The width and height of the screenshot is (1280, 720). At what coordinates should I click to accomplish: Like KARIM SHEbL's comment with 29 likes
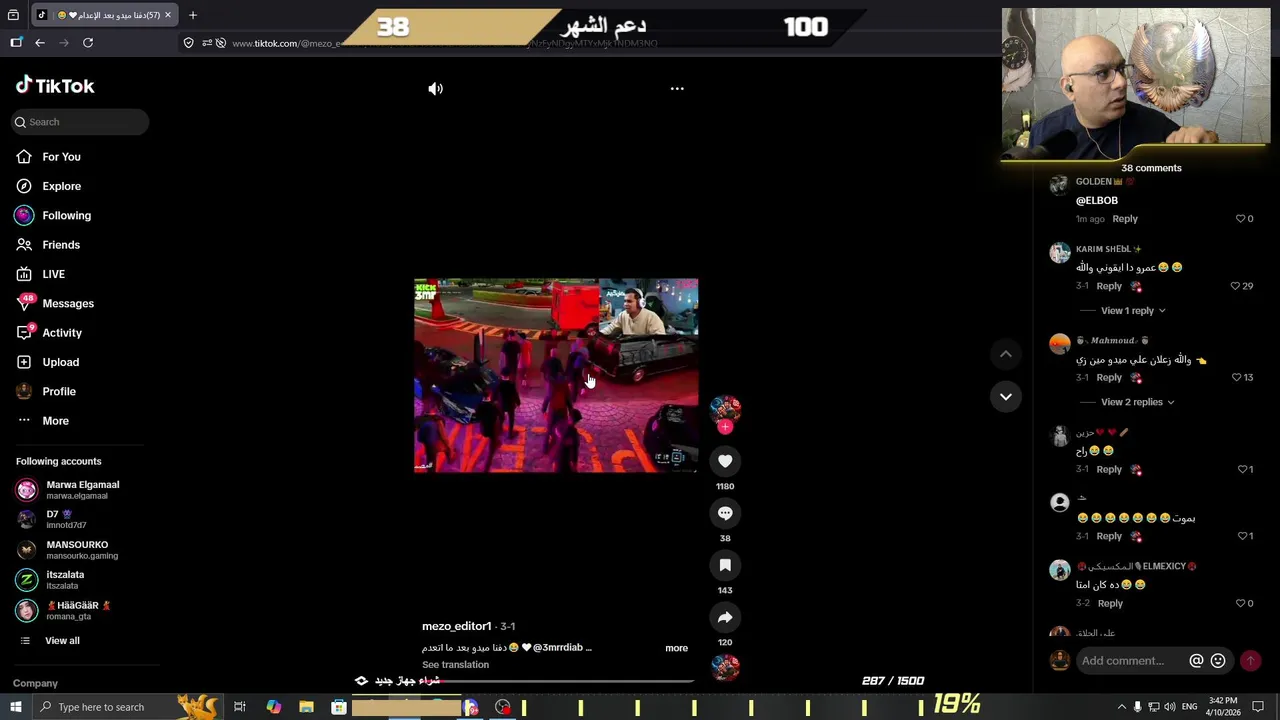point(1235,286)
